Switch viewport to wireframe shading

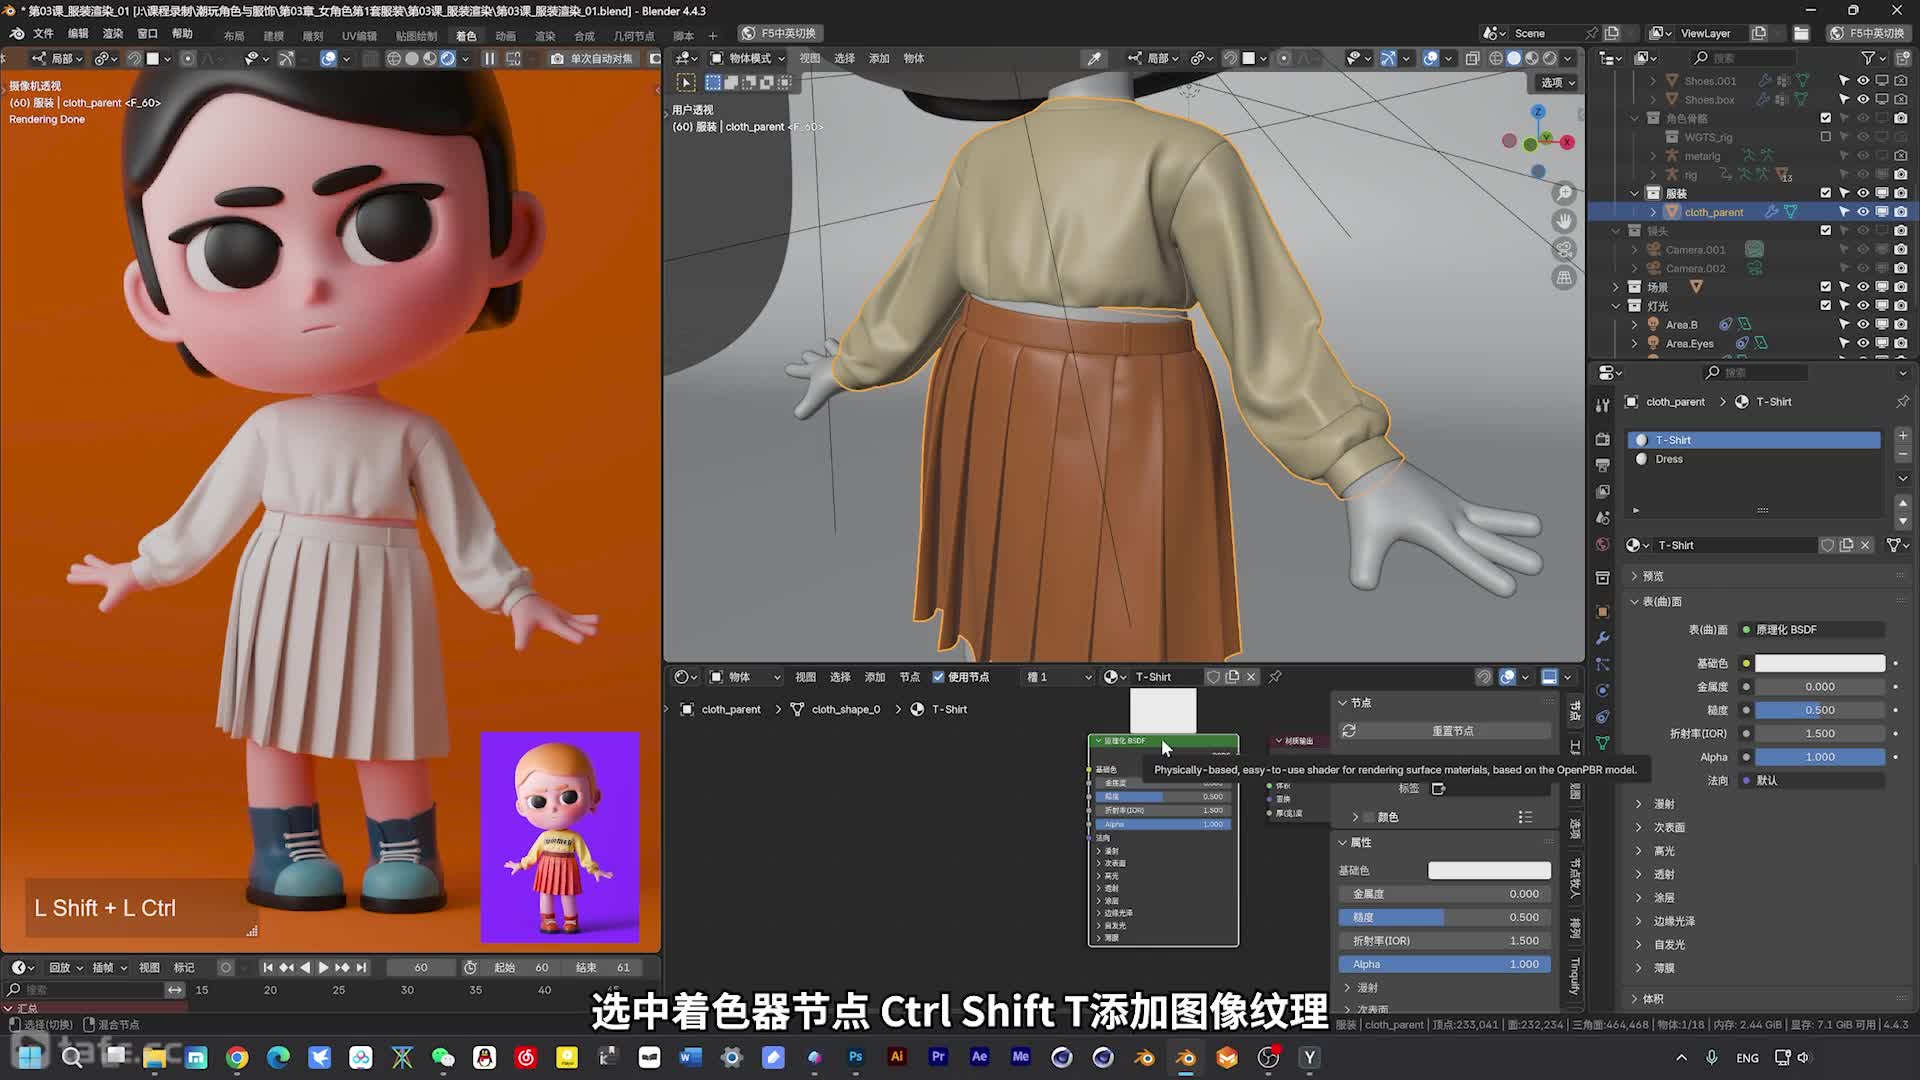pos(1496,58)
